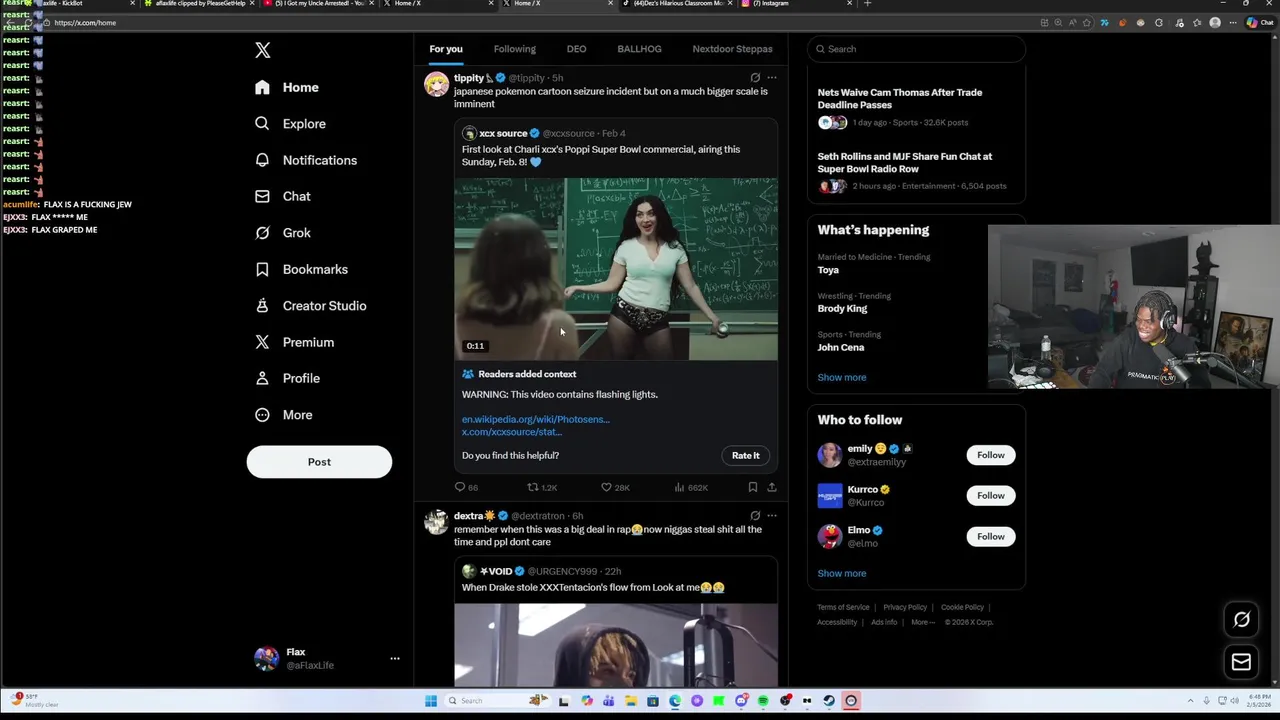Click Grok icon on tippity's post
This screenshot has height=720, width=1280.
(755, 77)
